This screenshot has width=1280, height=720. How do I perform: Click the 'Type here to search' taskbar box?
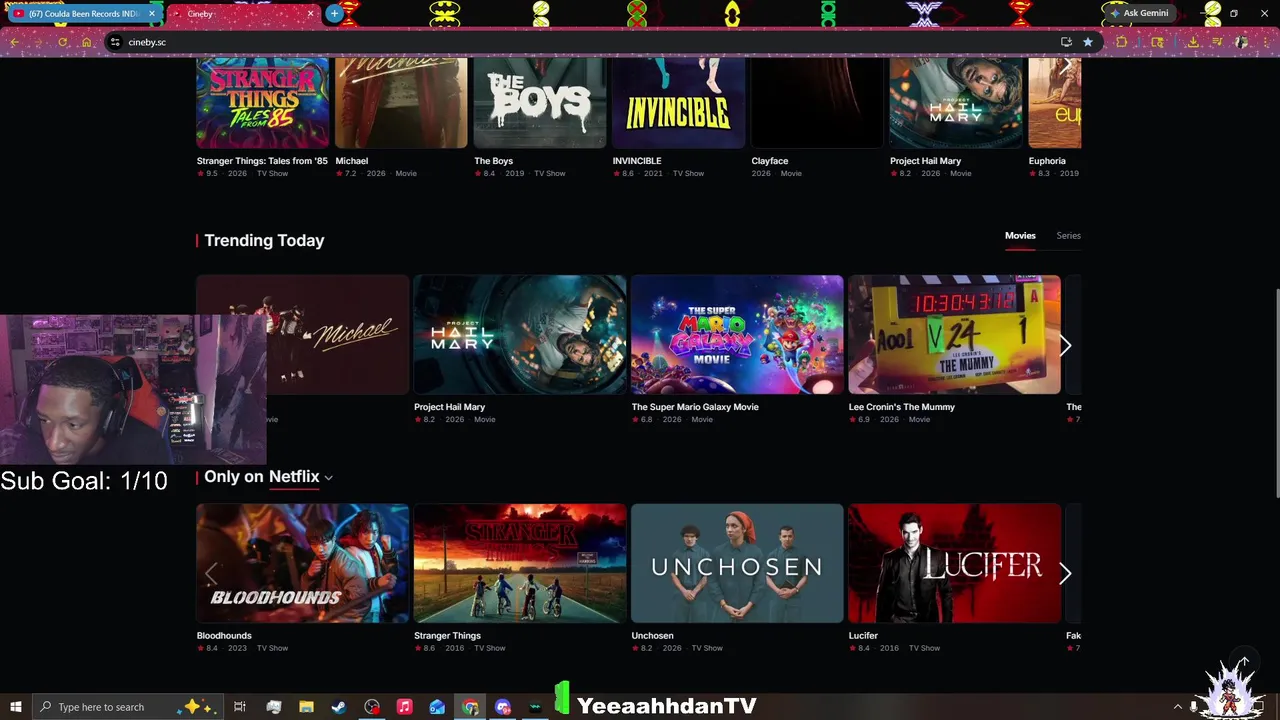(128, 707)
